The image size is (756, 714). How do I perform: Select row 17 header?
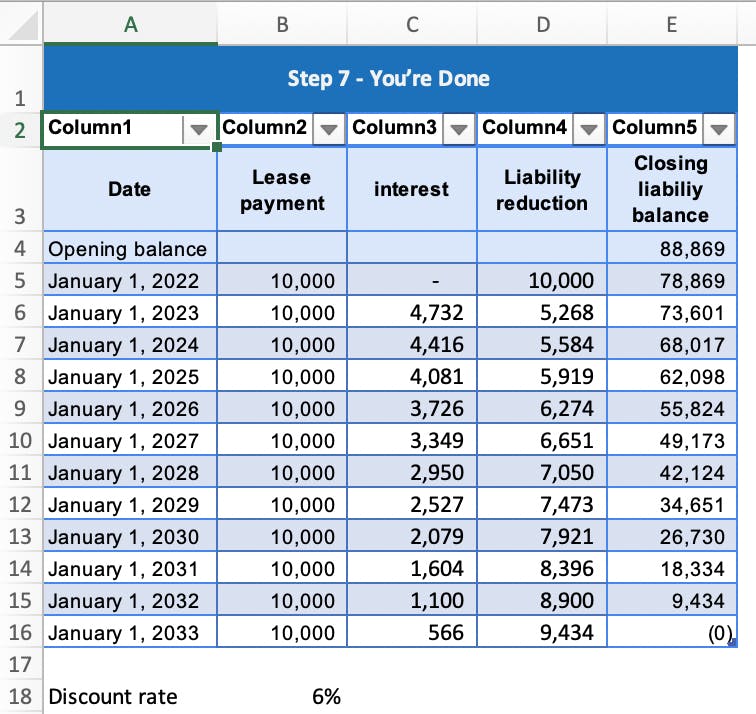click(x=21, y=665)
